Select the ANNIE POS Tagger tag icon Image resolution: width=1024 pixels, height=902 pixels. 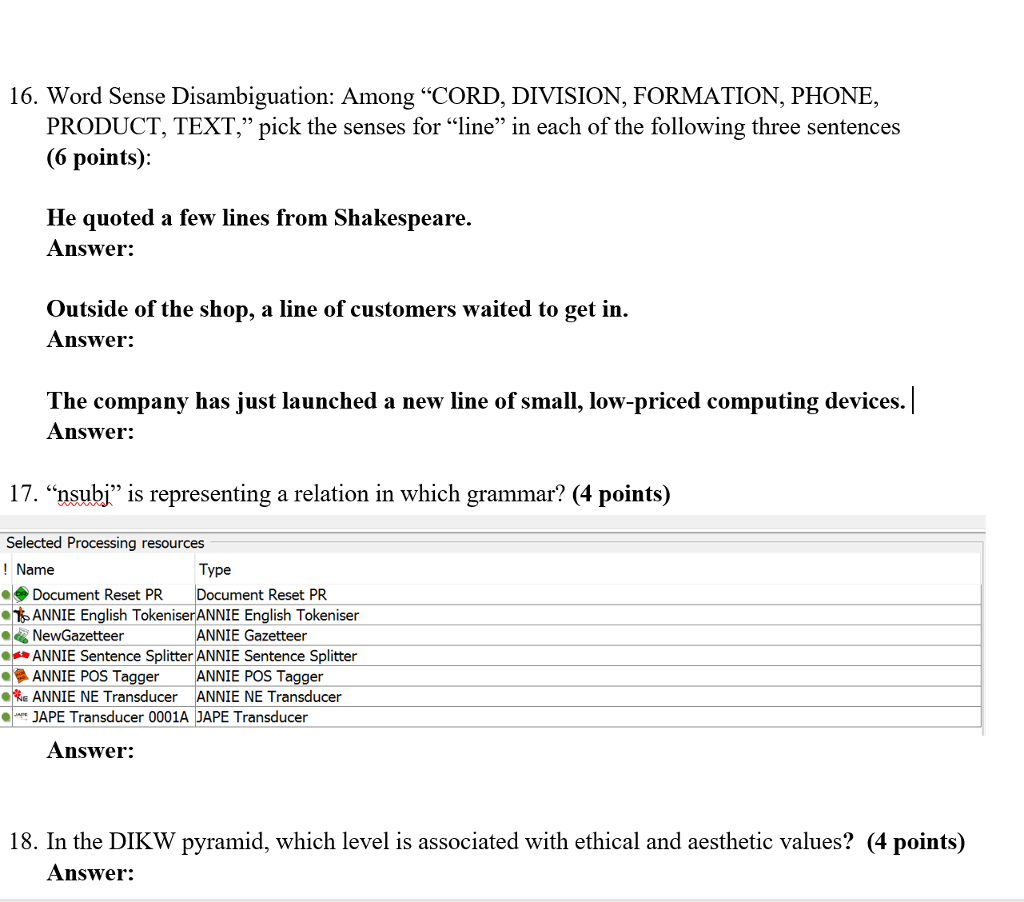[x=22, y=675]
